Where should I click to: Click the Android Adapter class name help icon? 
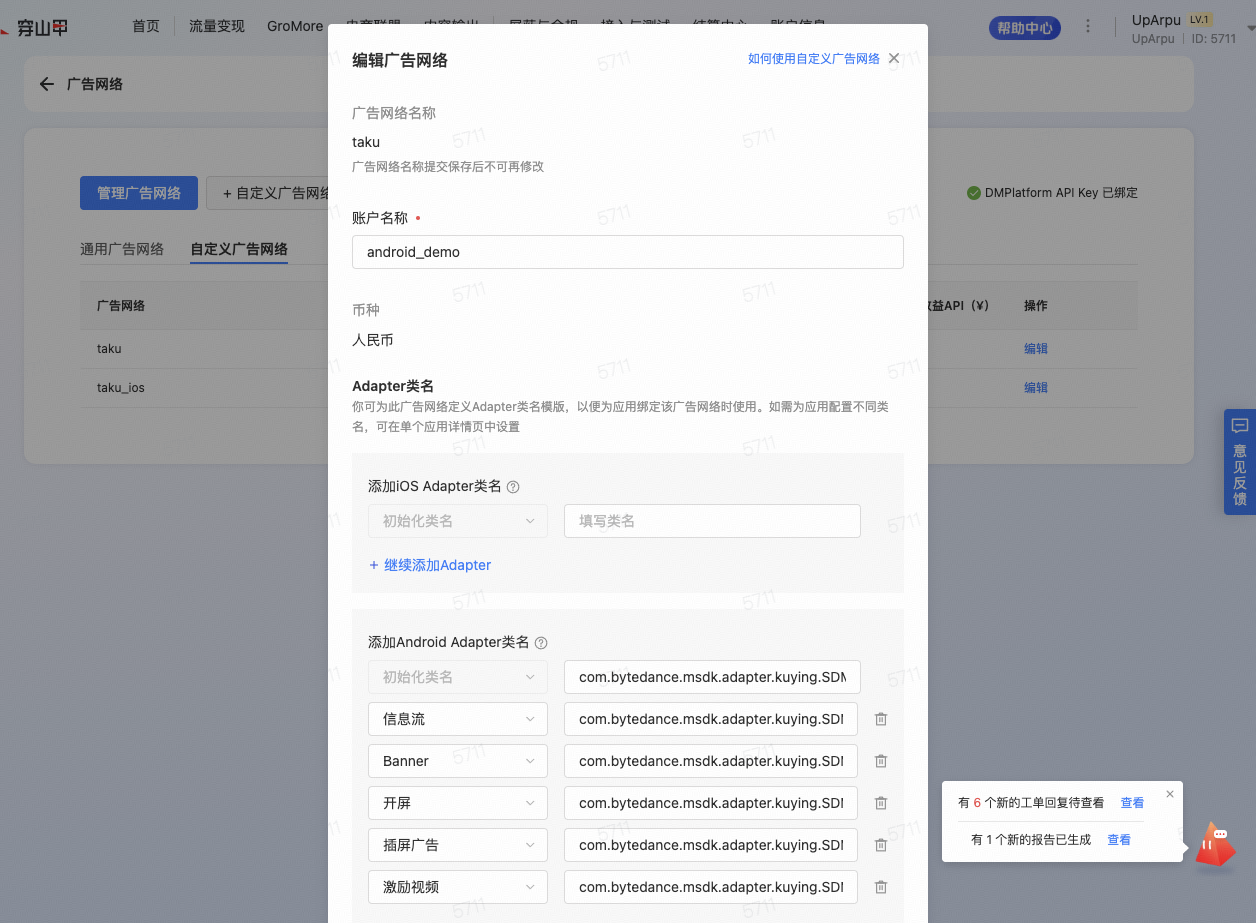(541, 643)
